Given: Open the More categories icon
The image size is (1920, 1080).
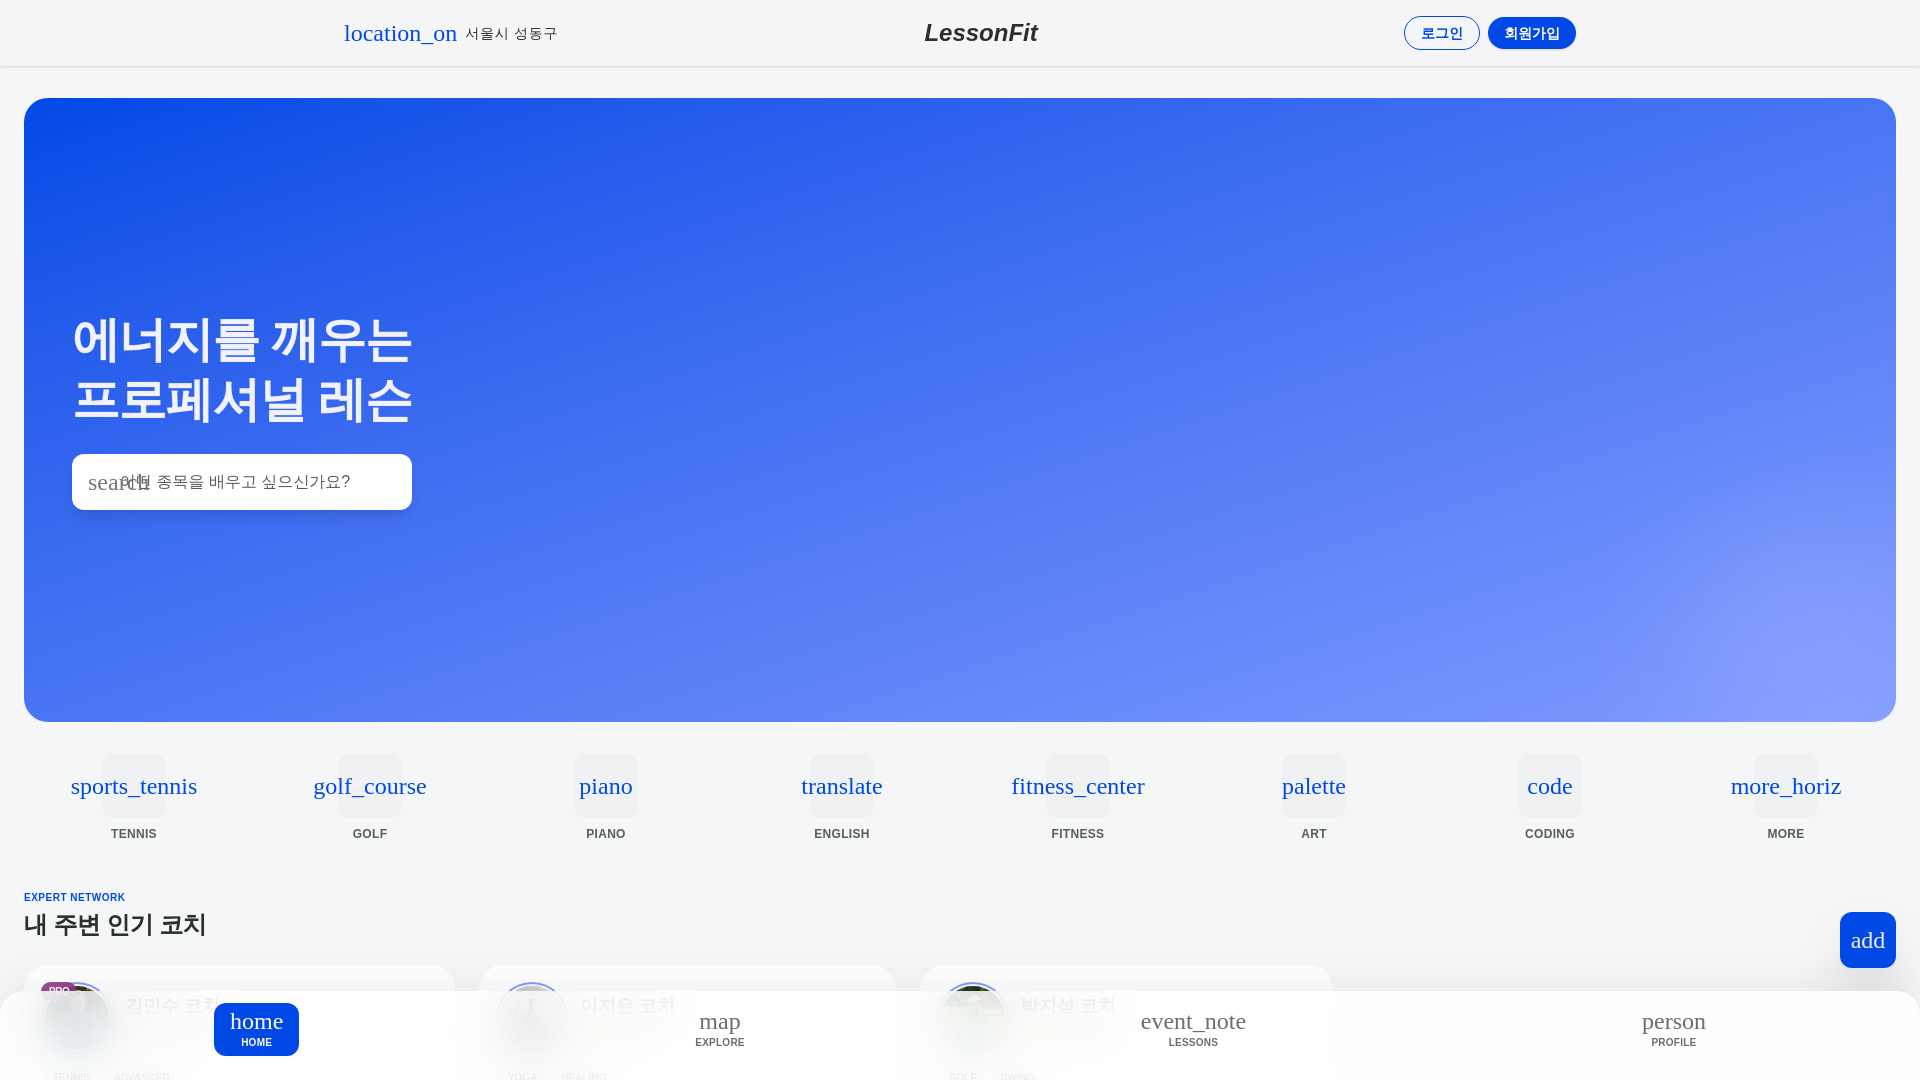Looking at the screenshot, I should coord(1786,786).
